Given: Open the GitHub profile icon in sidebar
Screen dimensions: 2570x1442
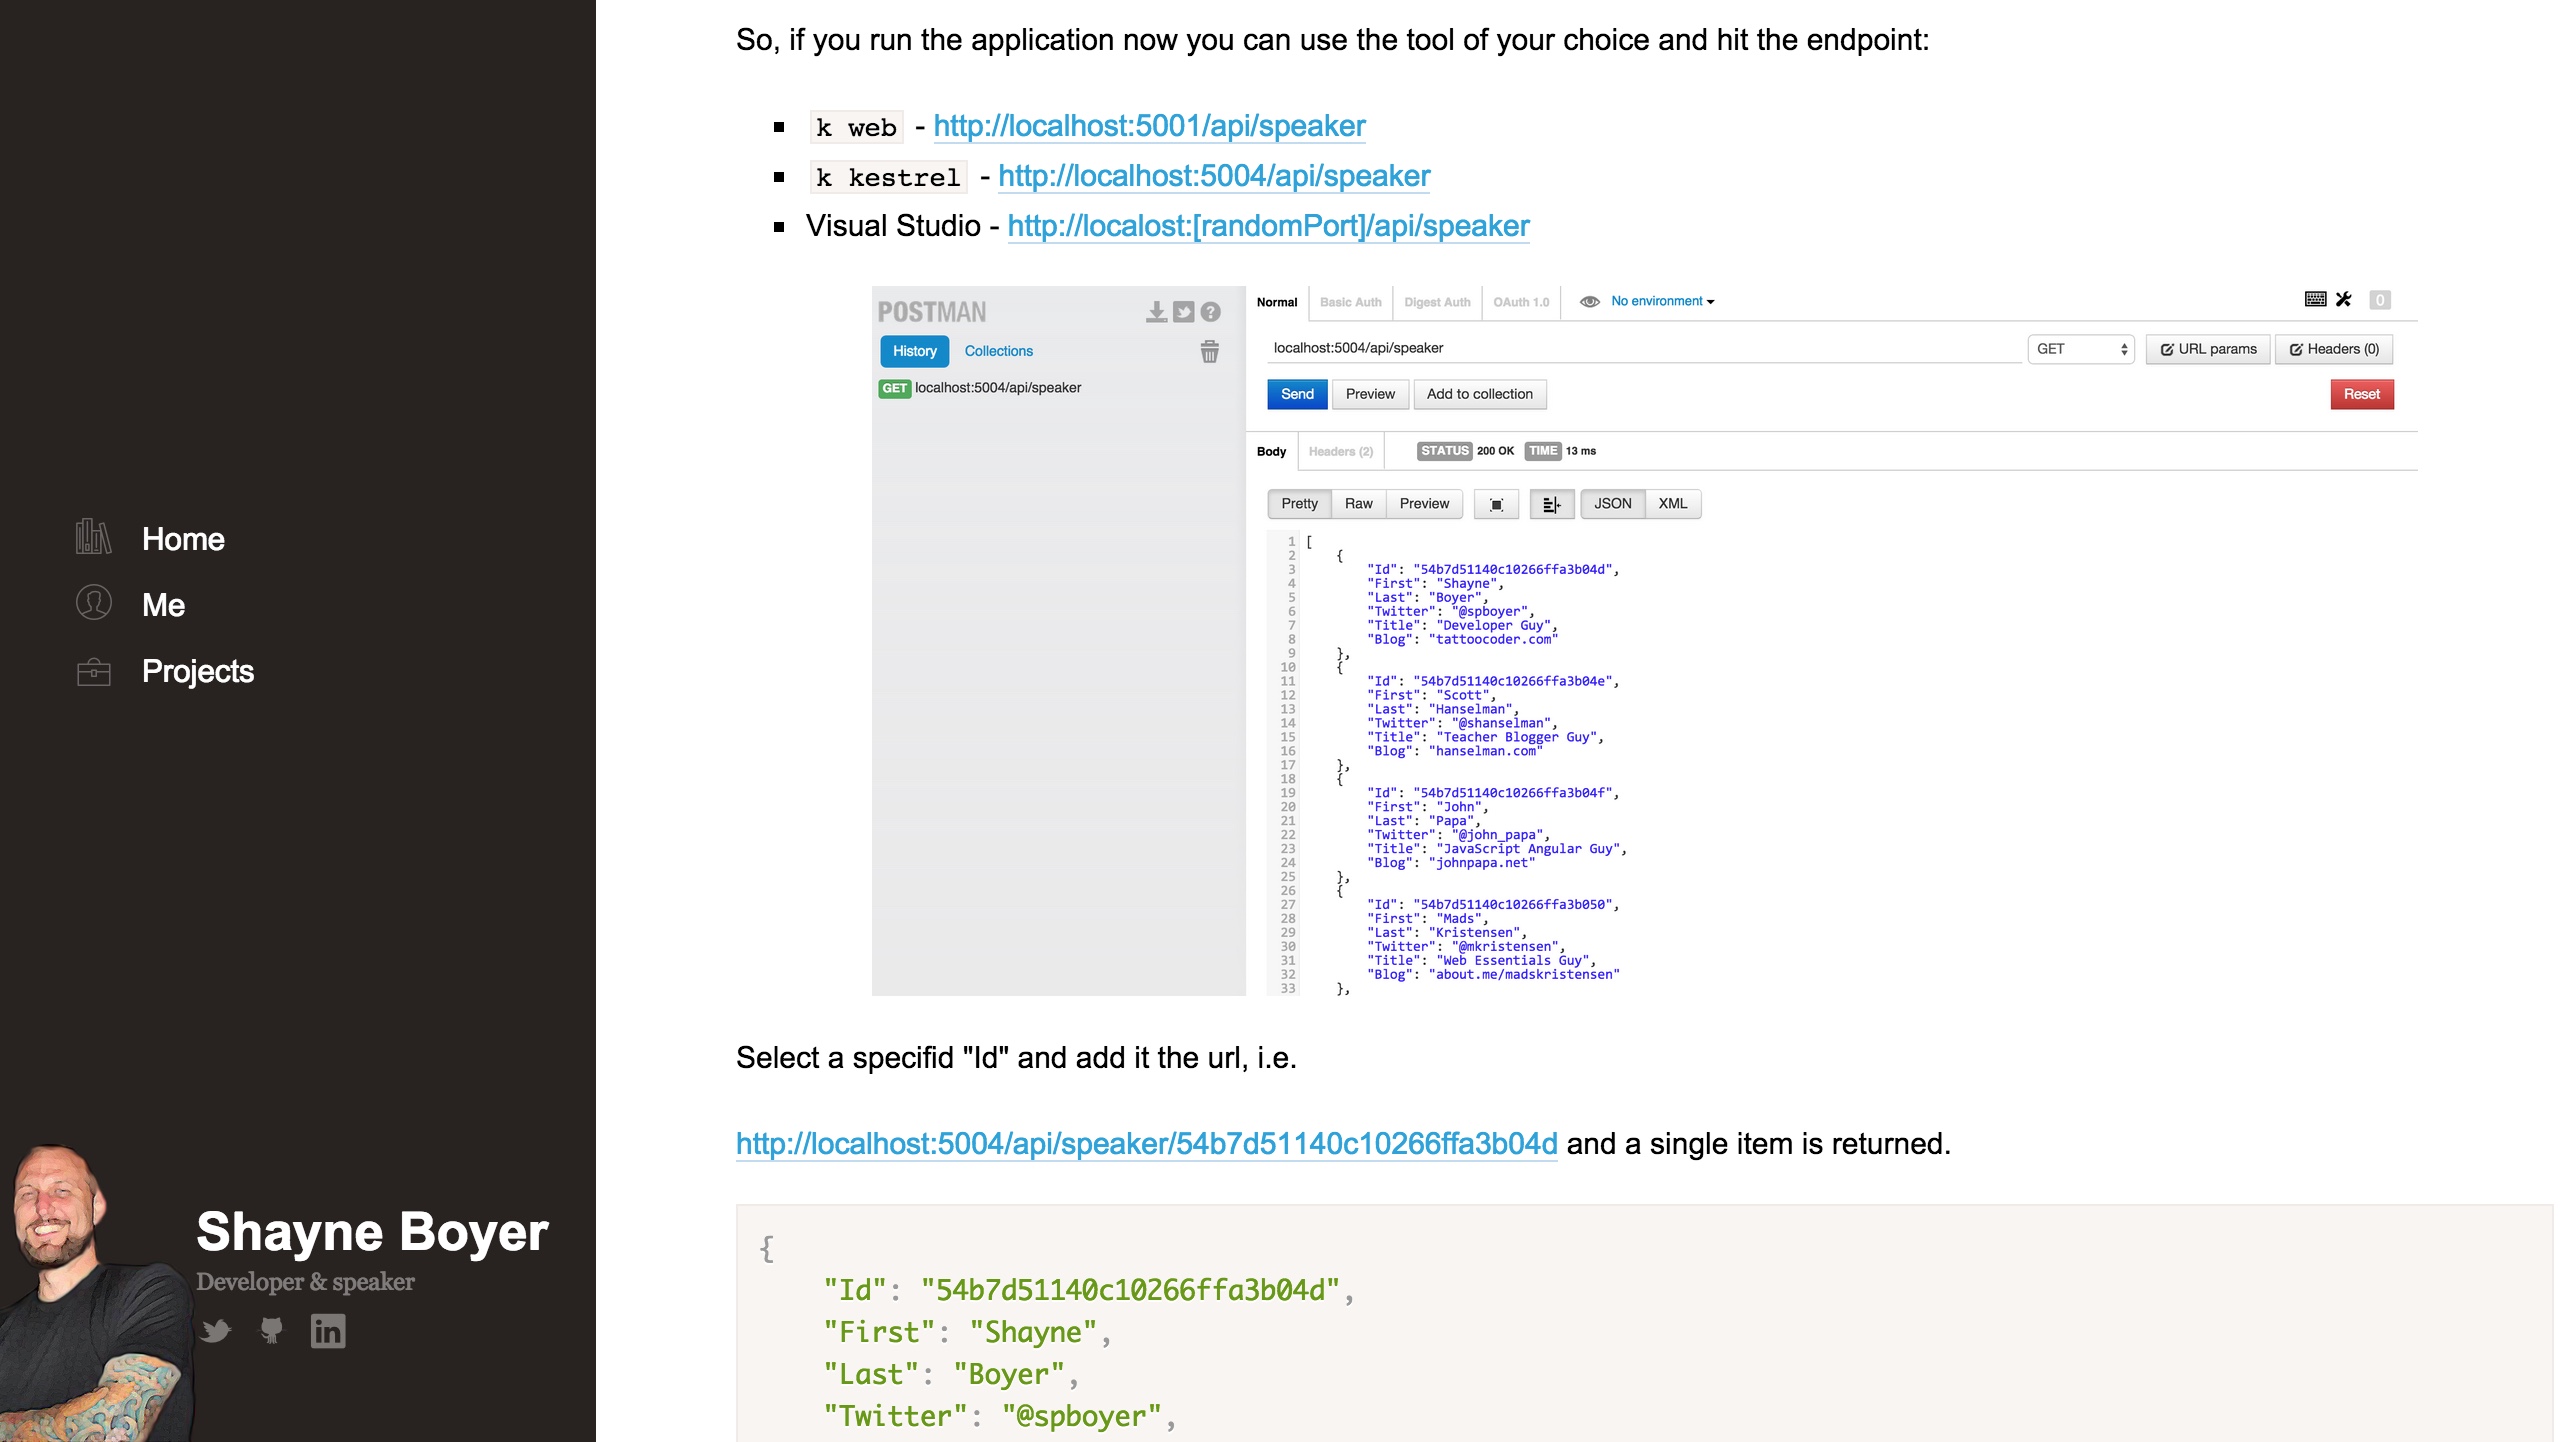Looking at the screenshot, I should click(271, 1331).
